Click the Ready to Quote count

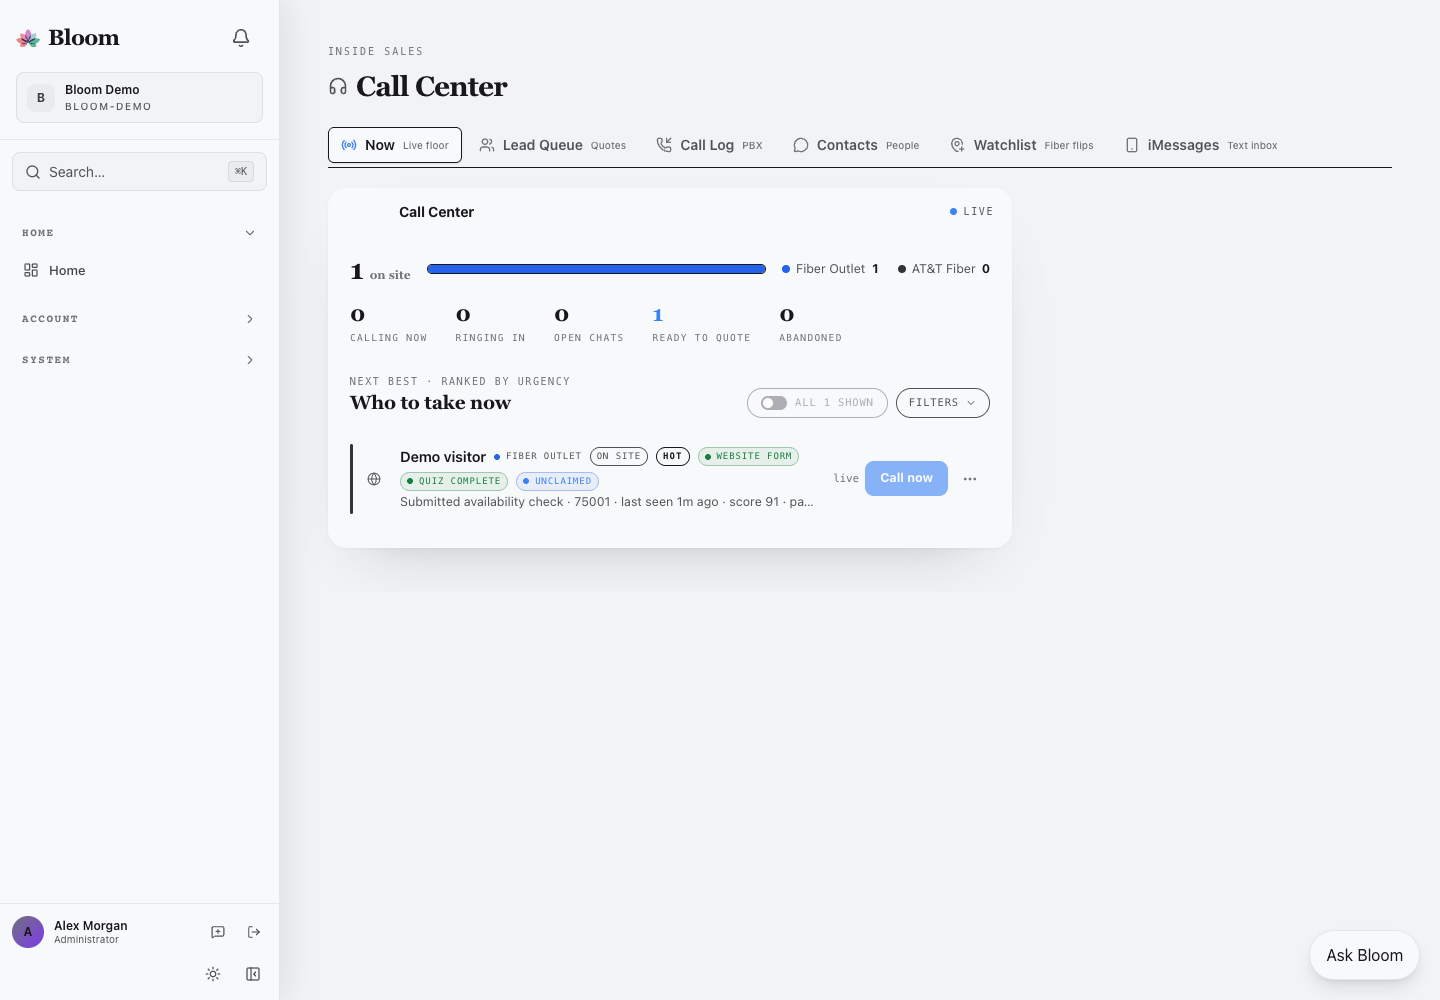click(658, 315)
